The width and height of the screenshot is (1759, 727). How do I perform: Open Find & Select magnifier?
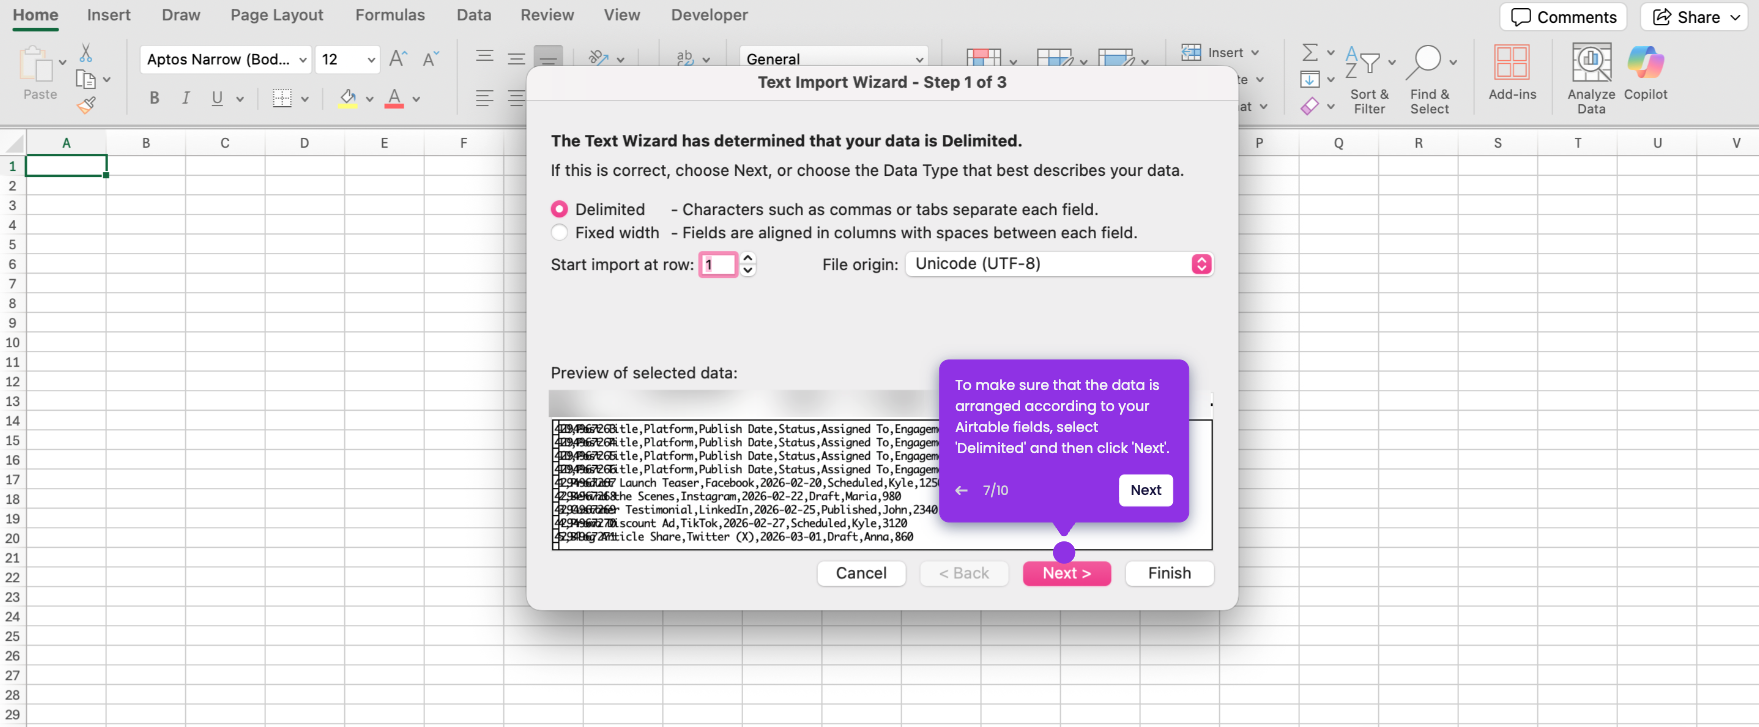click(x=1430, y=79)
